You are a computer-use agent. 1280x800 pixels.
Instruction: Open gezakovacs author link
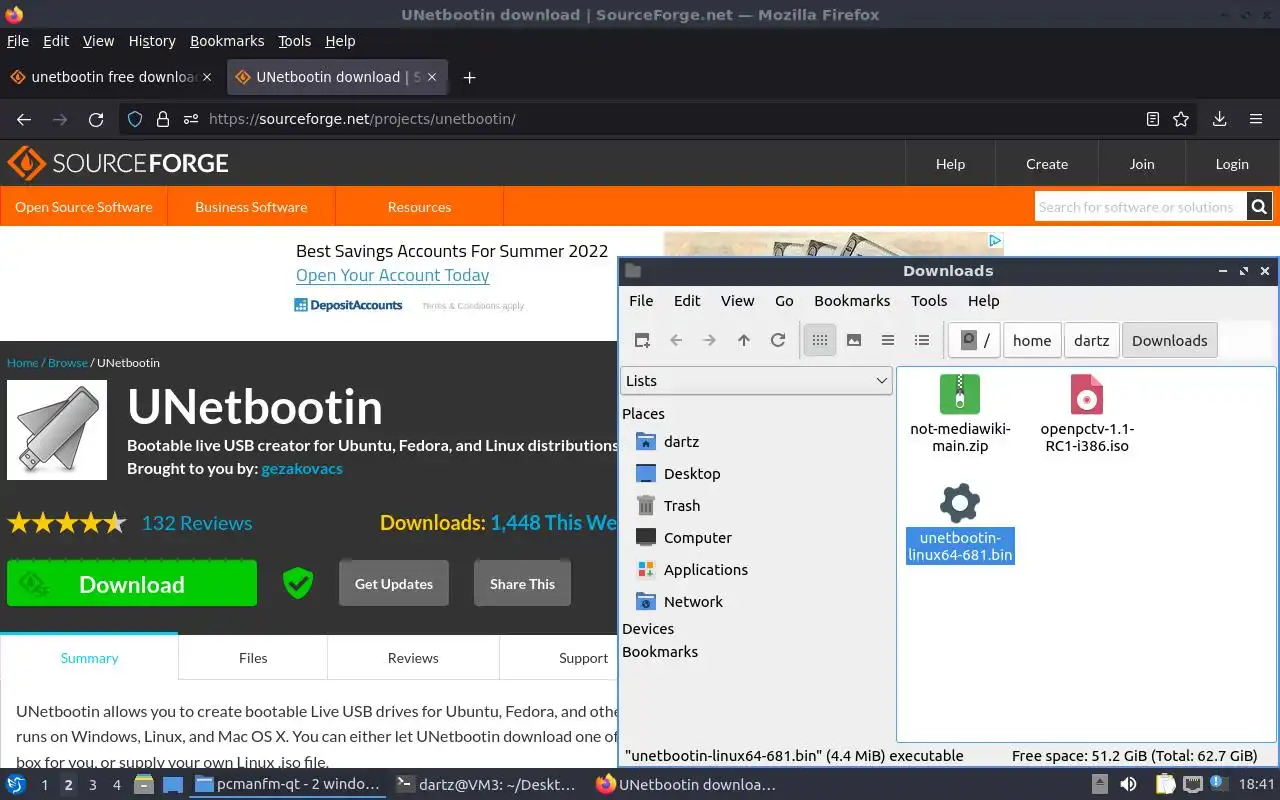tap(302, 468)
